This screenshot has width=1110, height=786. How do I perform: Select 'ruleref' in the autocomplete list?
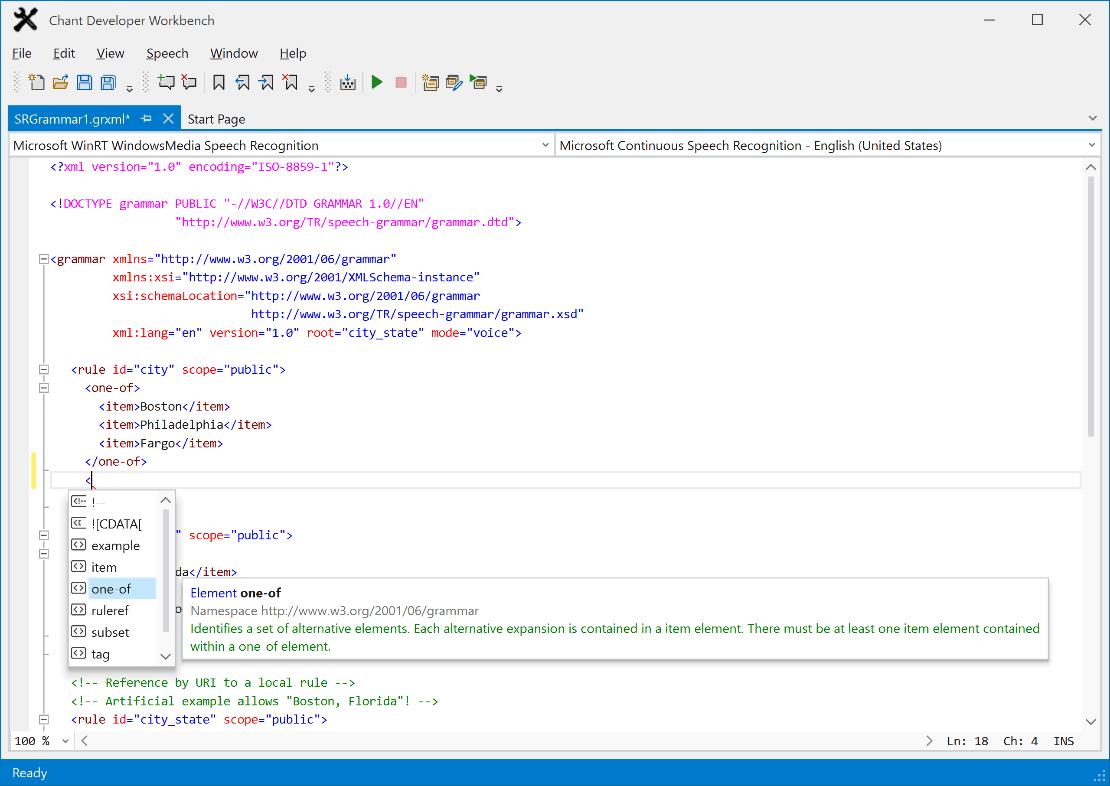[113, 610]
